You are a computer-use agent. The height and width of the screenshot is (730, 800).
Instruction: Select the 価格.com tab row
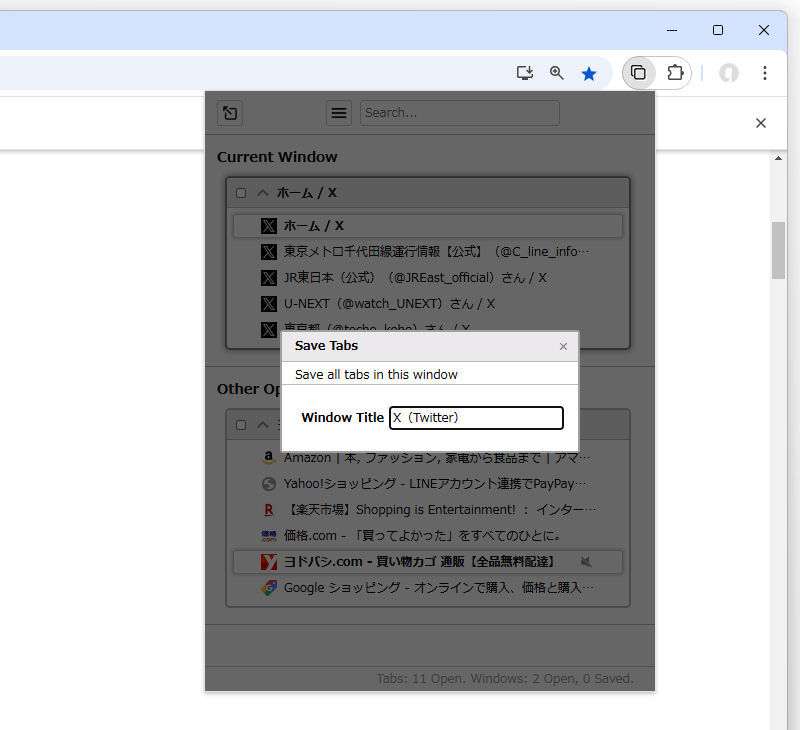point(428,536)
